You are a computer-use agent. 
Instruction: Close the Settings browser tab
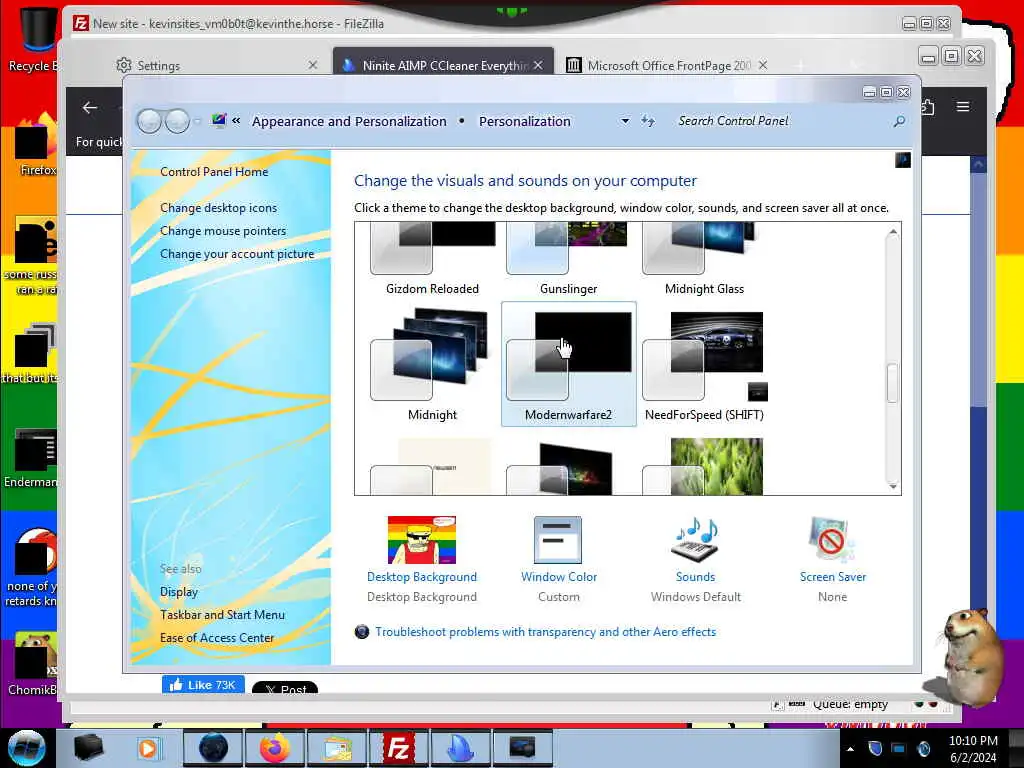pos(313,65)
